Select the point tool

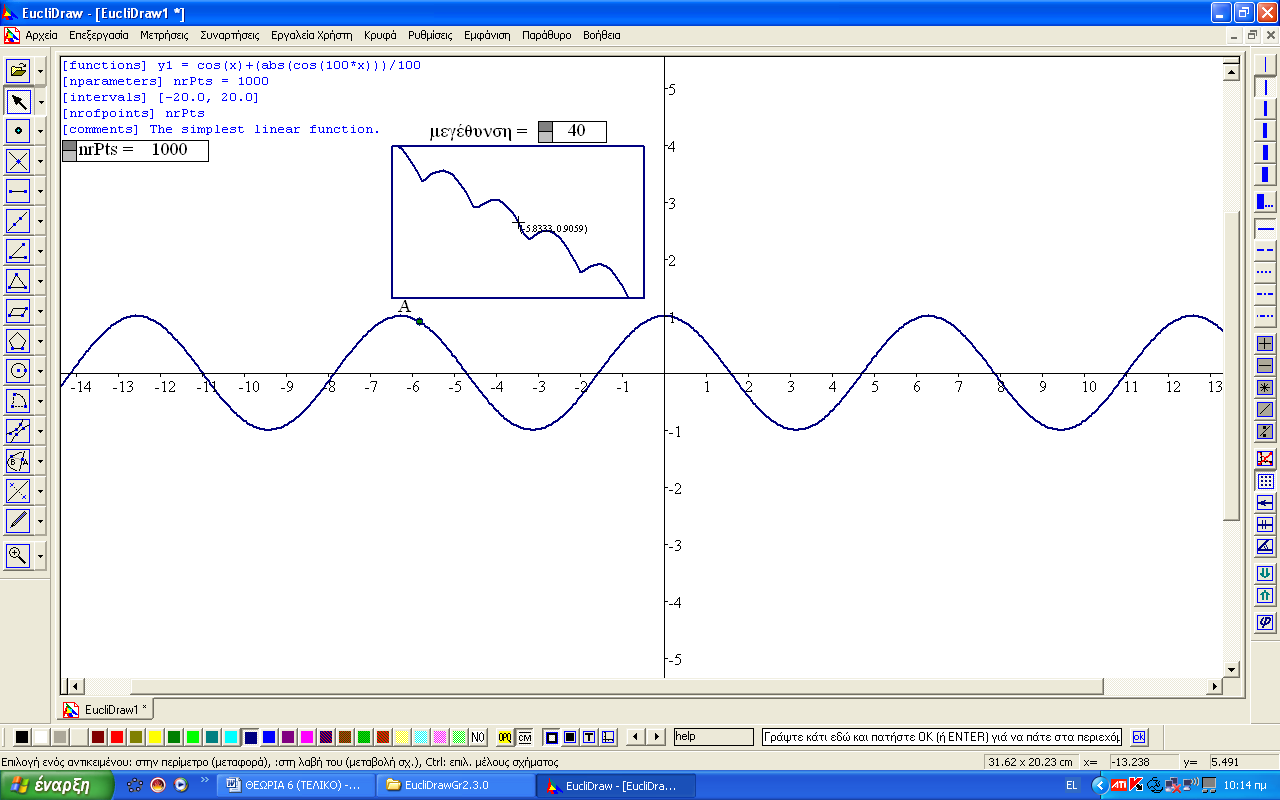point(18,131)
